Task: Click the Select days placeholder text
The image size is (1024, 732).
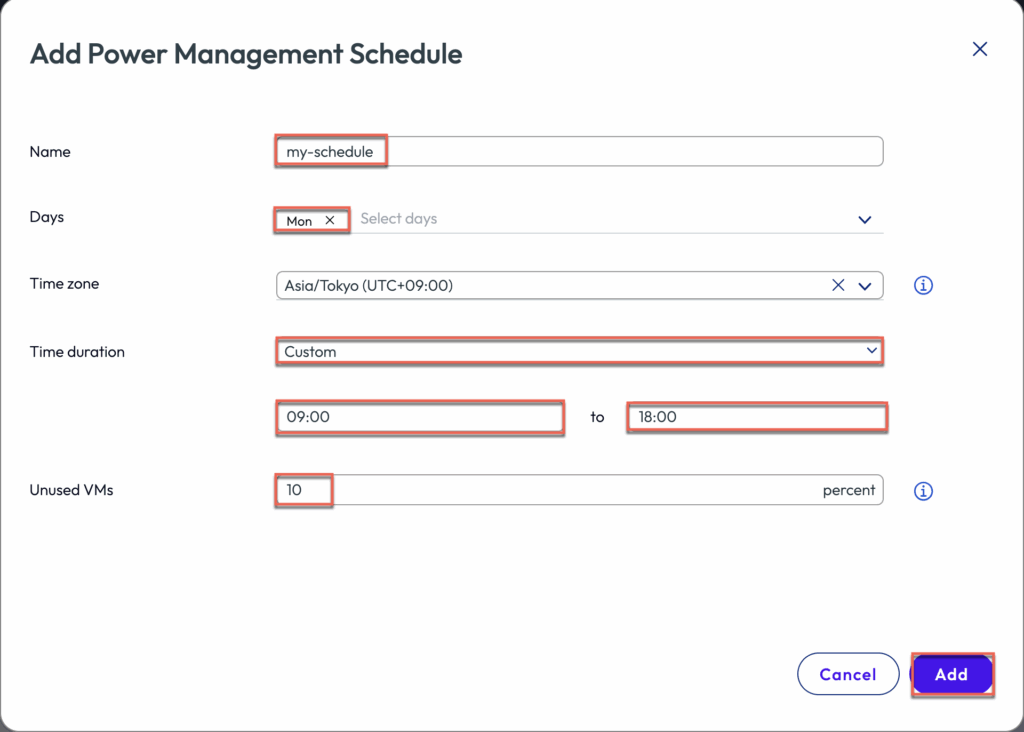Action: 399,219
